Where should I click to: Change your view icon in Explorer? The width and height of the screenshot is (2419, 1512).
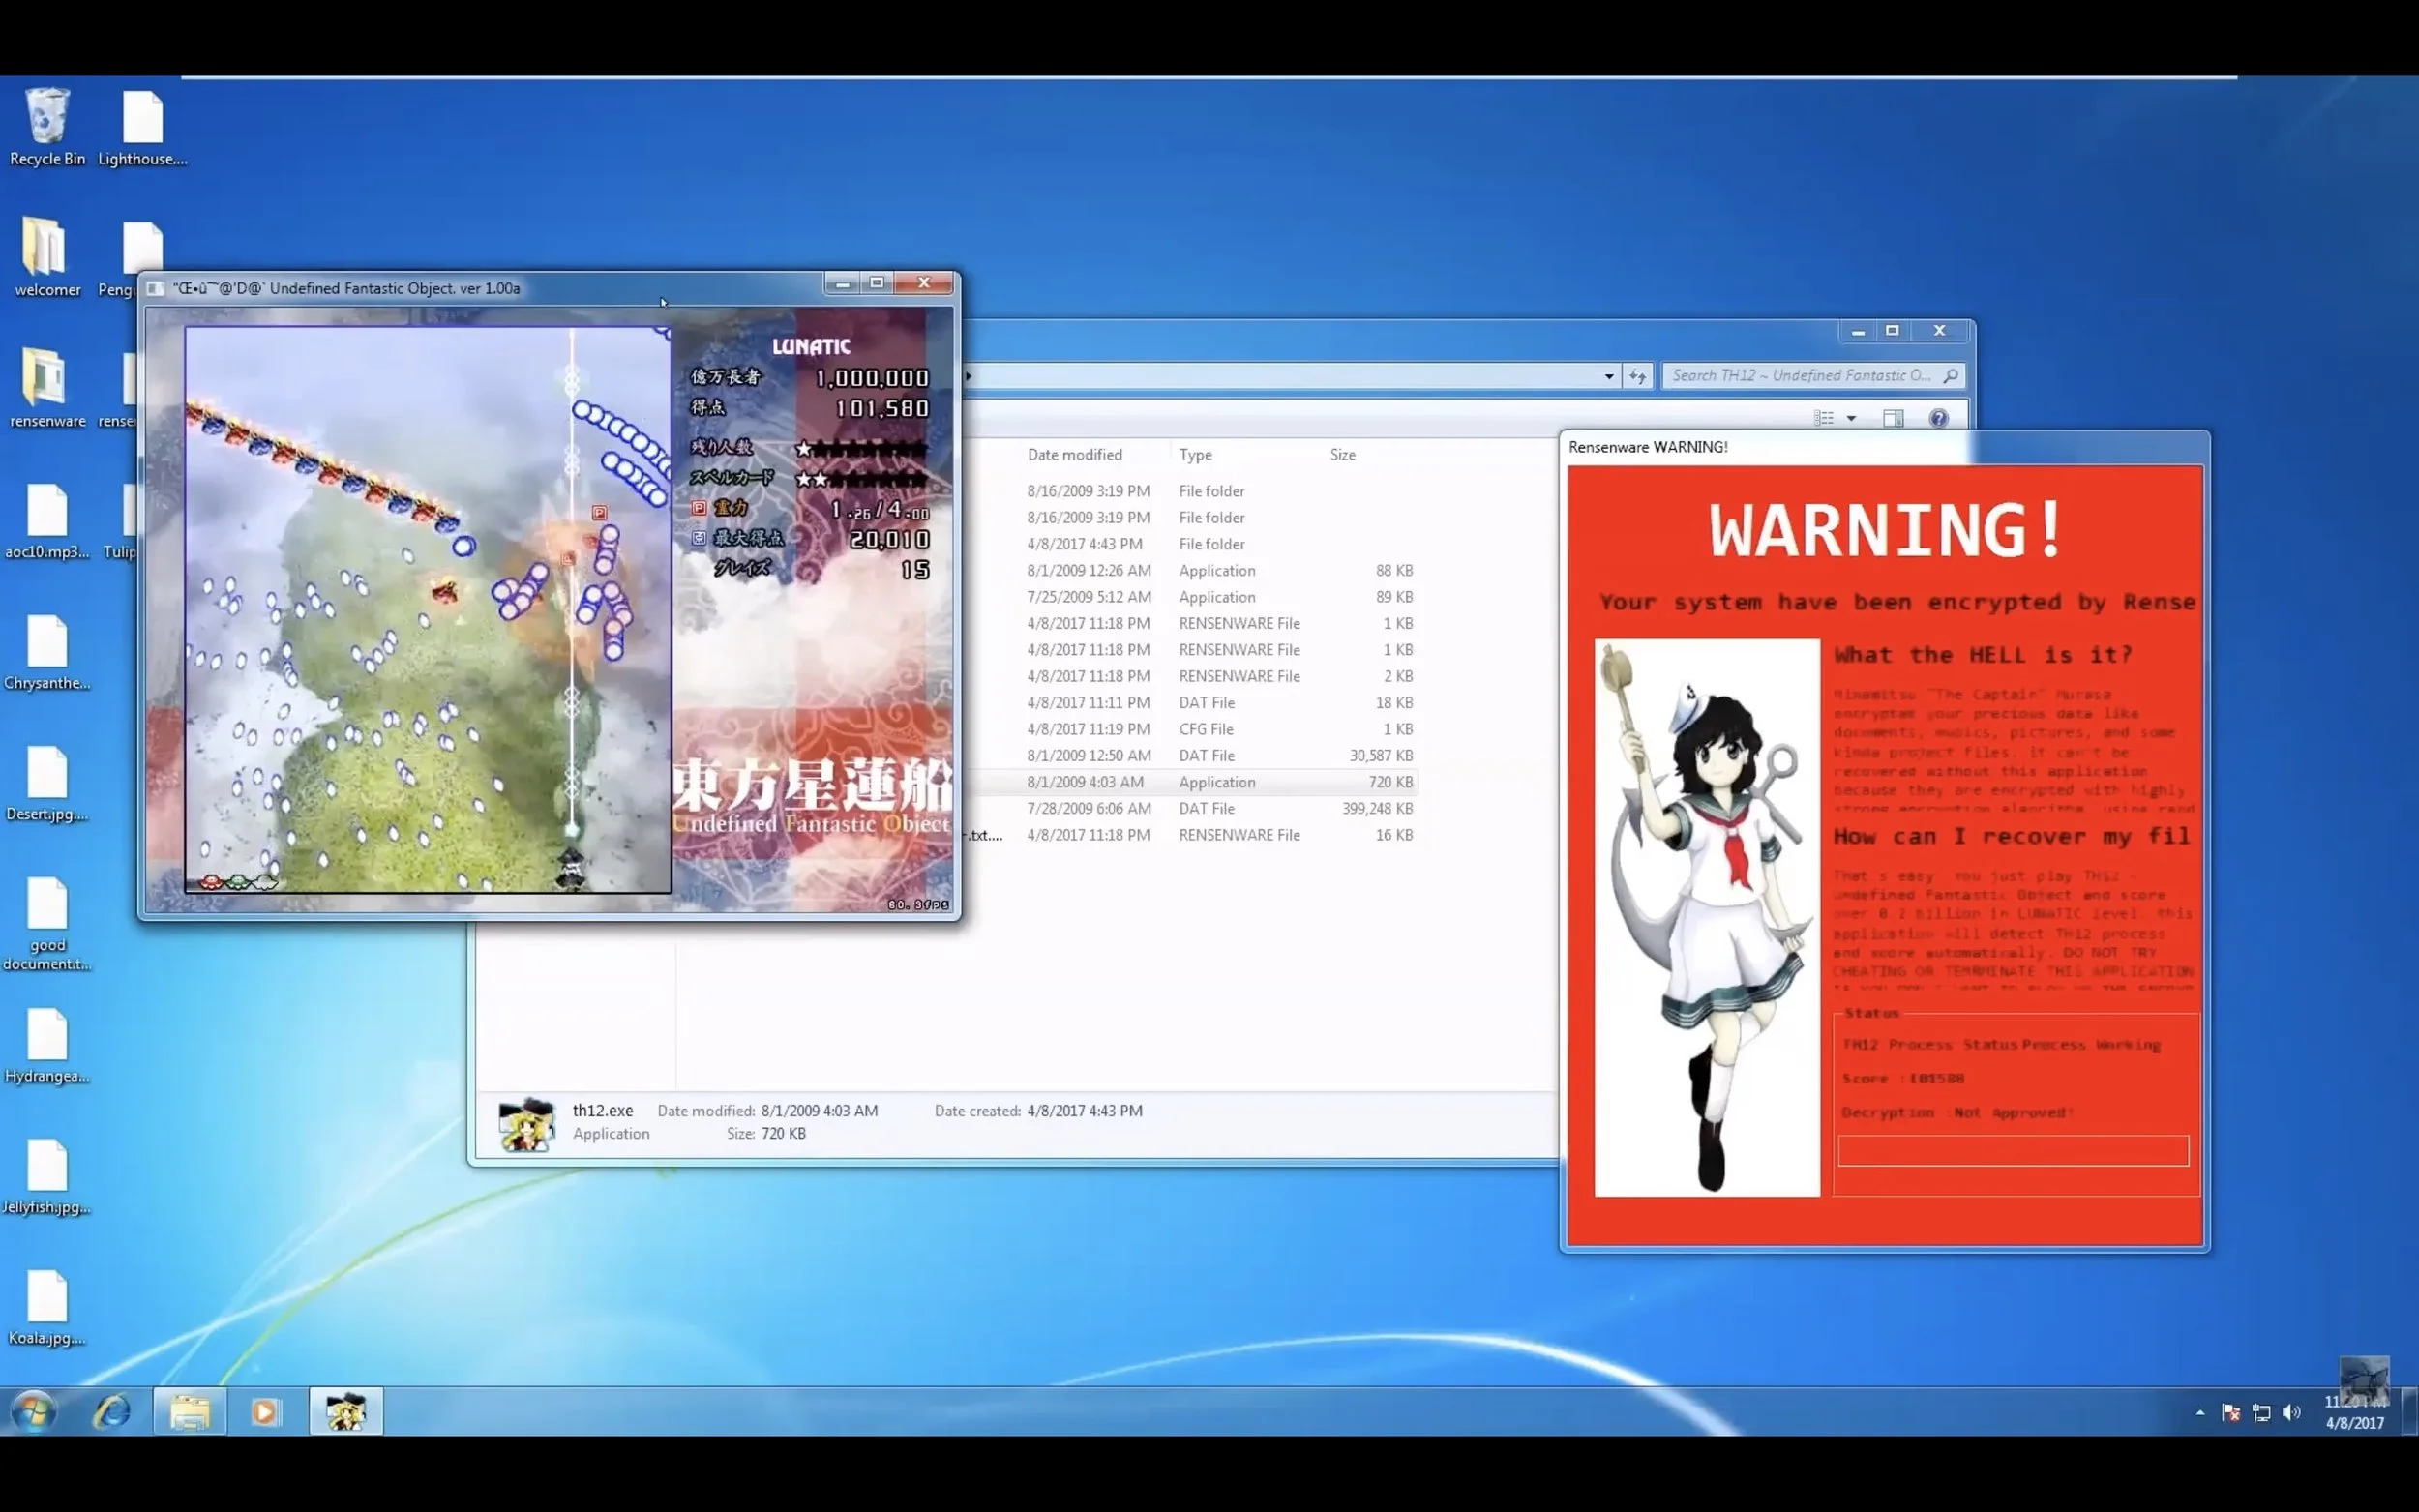click(1823, 418)
